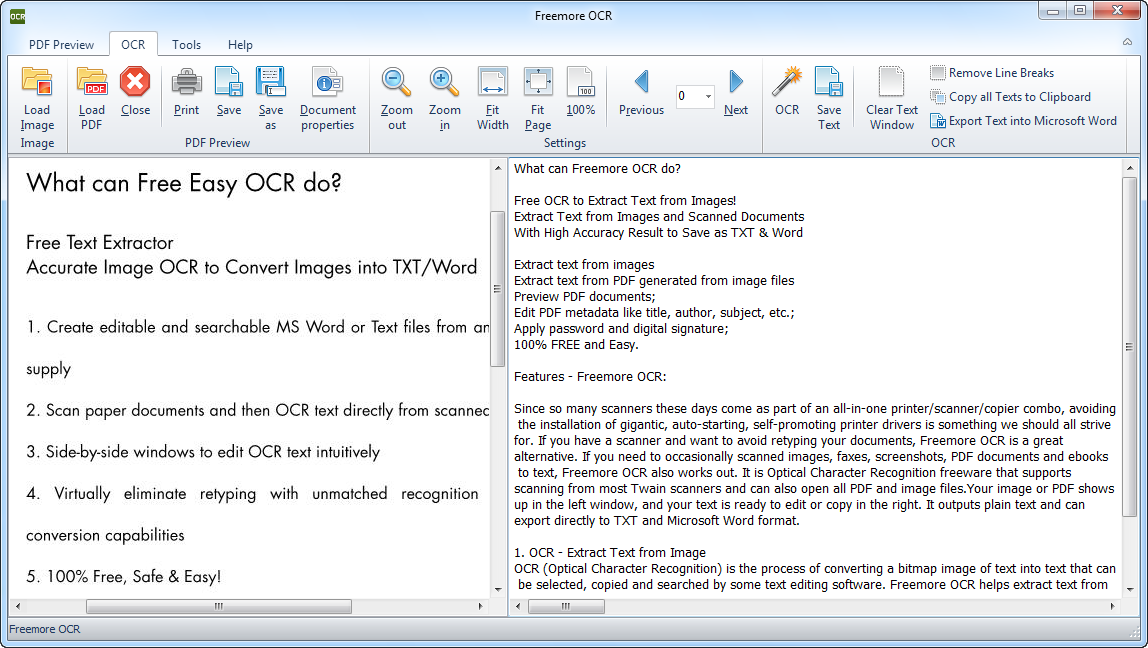This screenshot has height=648, width=1148.
Task: Click the 'What can Freemore OCR do?' text line
Action: 597,168
